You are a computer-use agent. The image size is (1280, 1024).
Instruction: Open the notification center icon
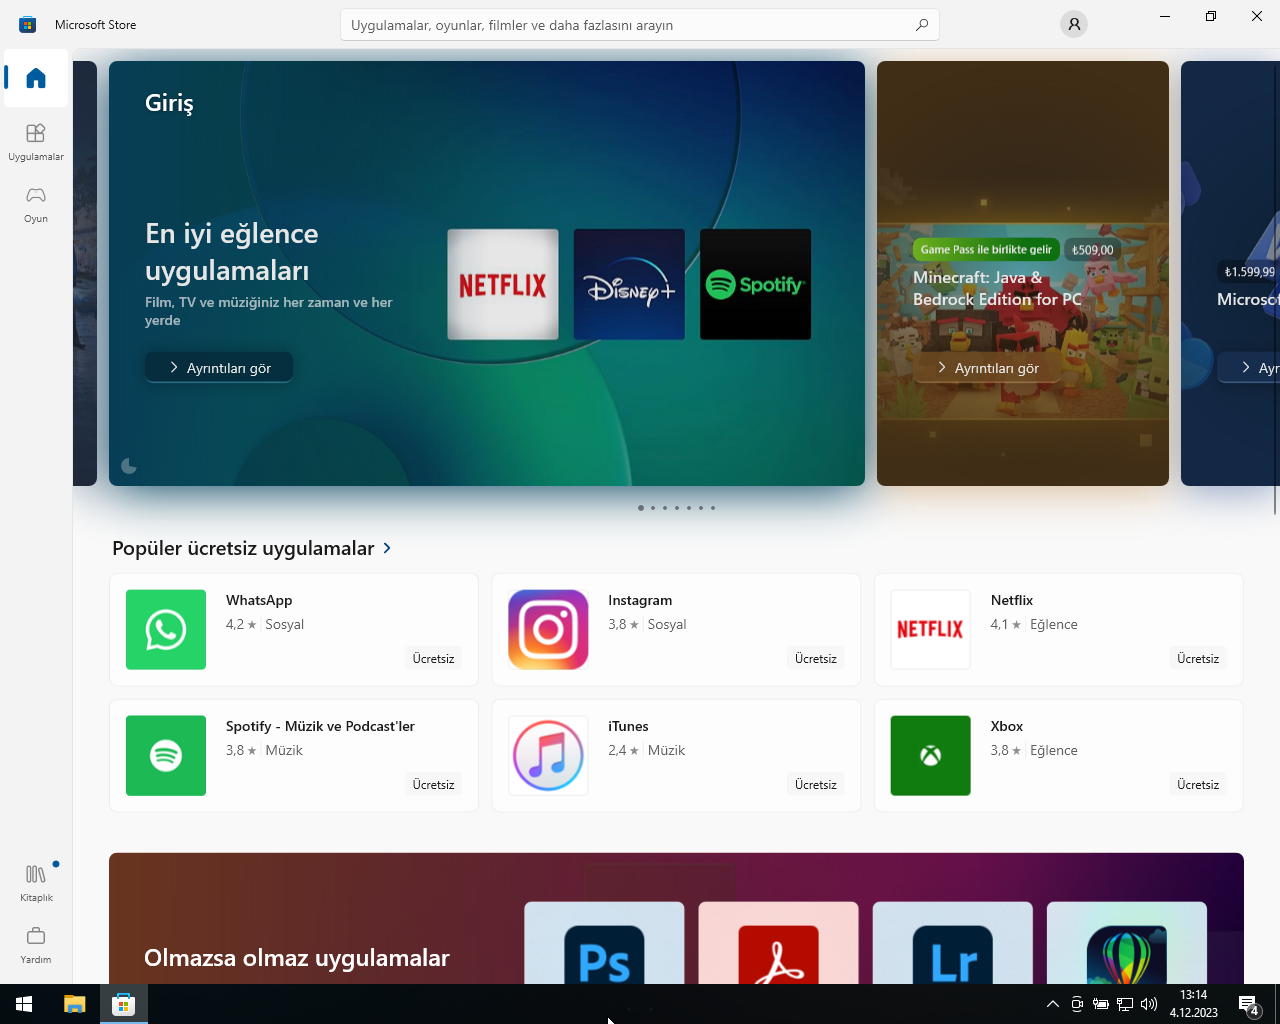tap(1248, 1004)
